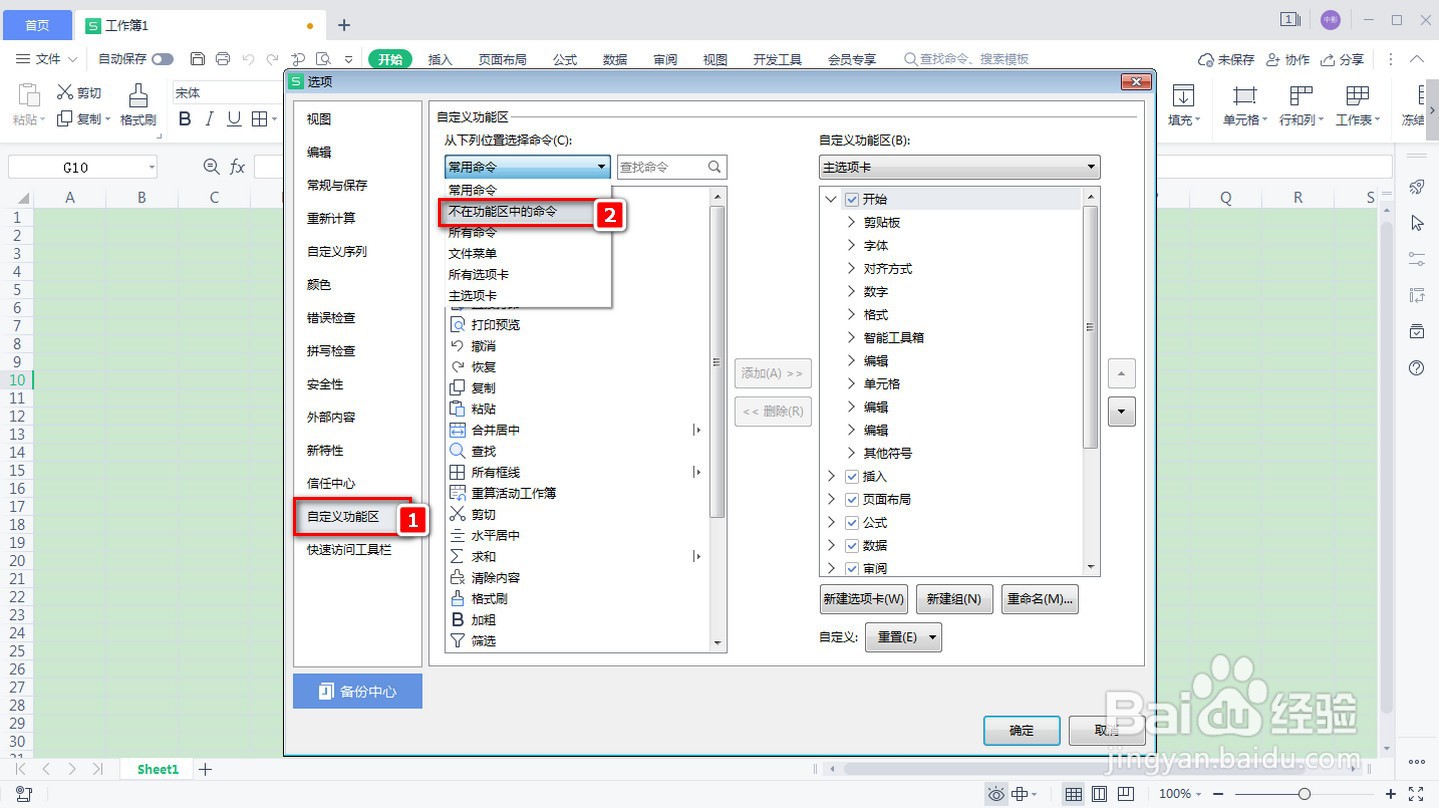Open the help icon in the right sidebar
Viewport: 1439px width, 808px height.
coord(1417,368)
